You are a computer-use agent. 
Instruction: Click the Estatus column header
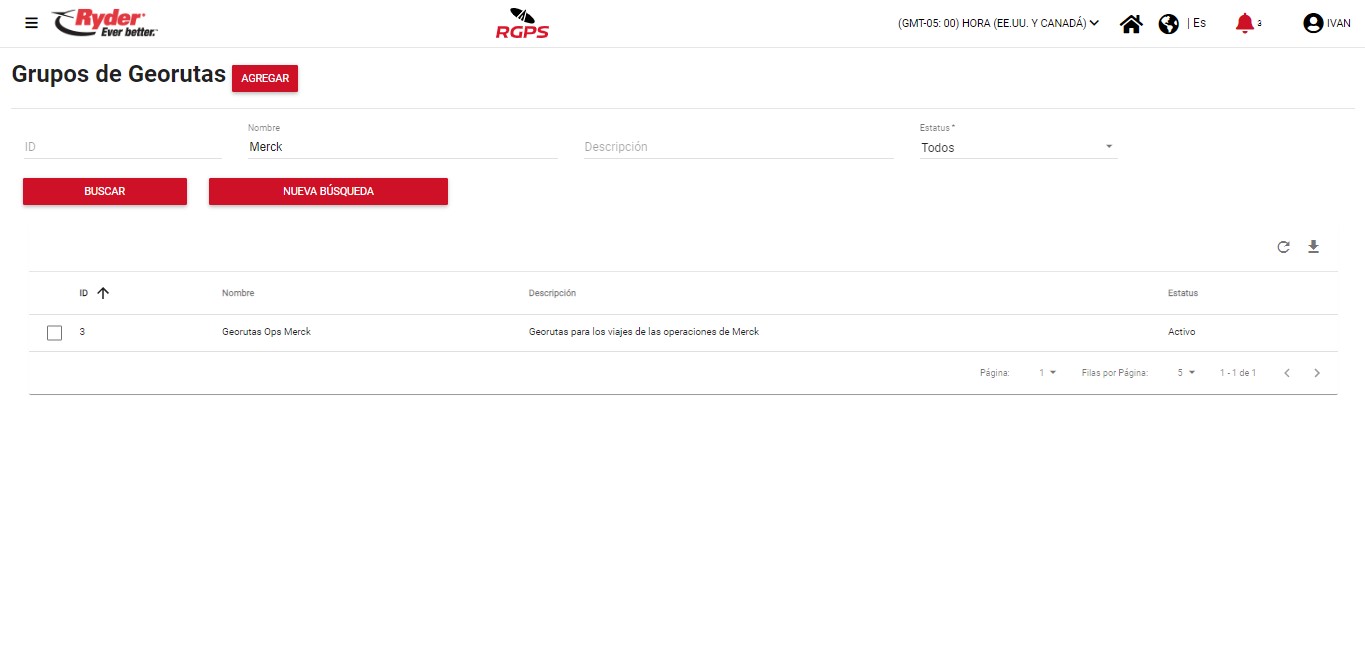tap(1182, 293)
